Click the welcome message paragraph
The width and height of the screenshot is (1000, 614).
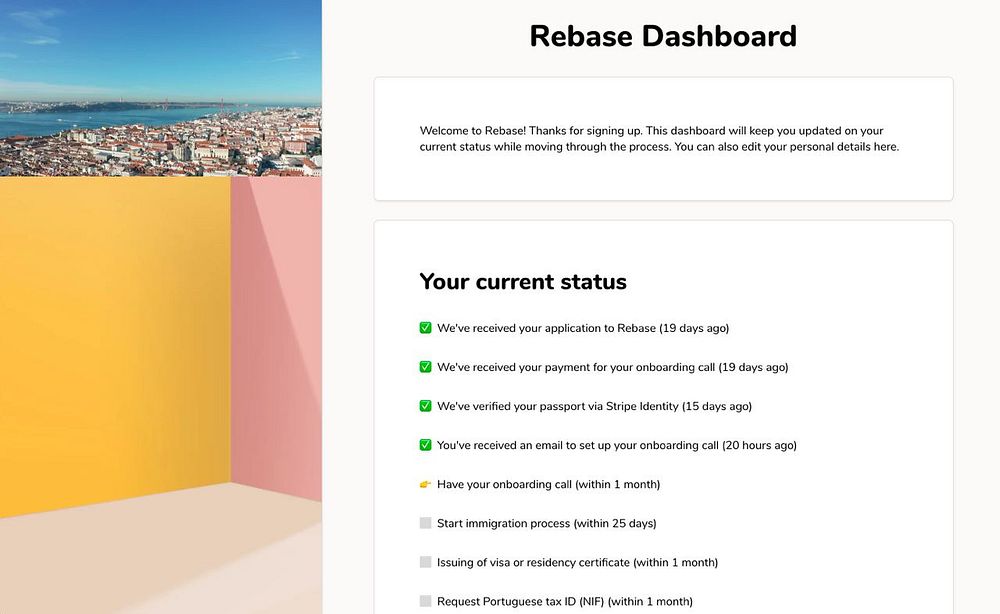[659, 139]
